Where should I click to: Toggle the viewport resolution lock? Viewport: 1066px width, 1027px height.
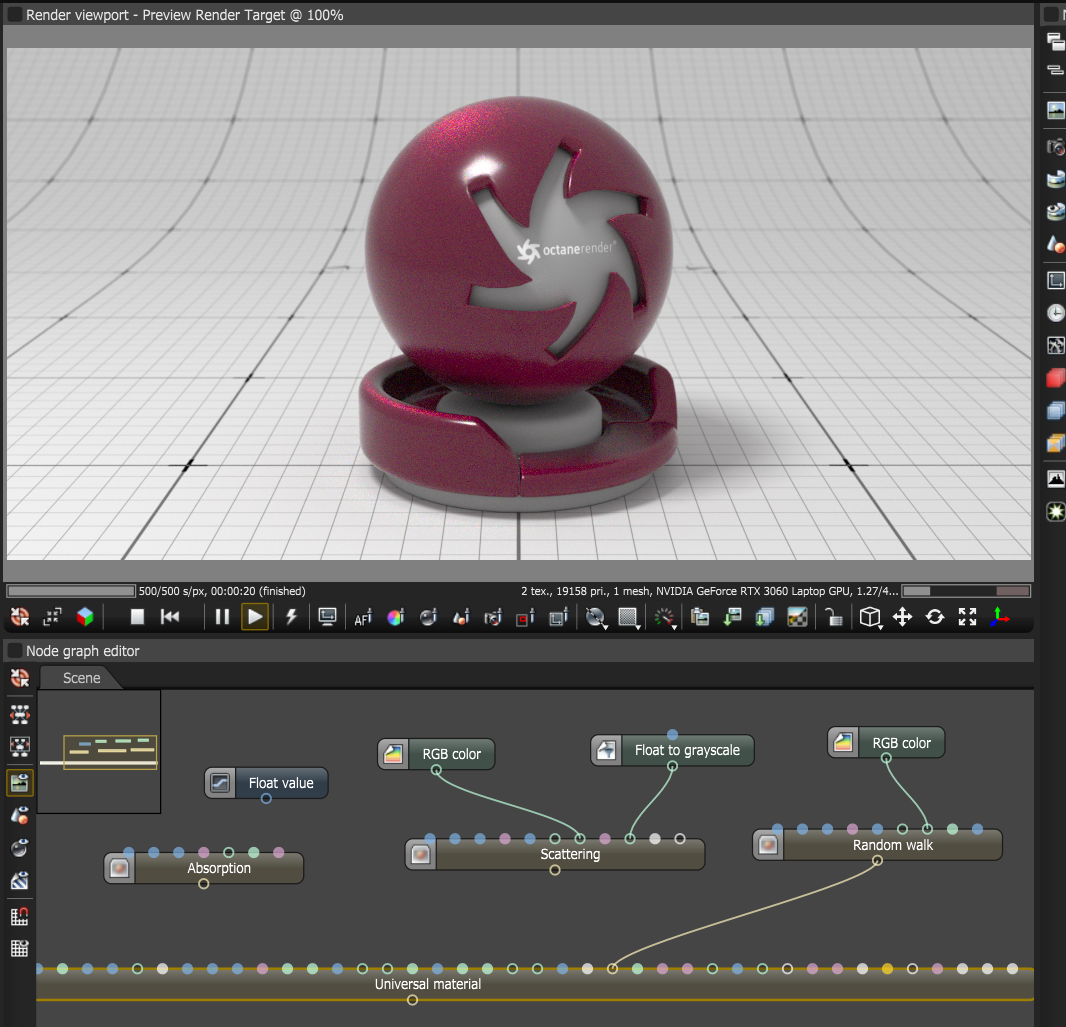[833, 617]
